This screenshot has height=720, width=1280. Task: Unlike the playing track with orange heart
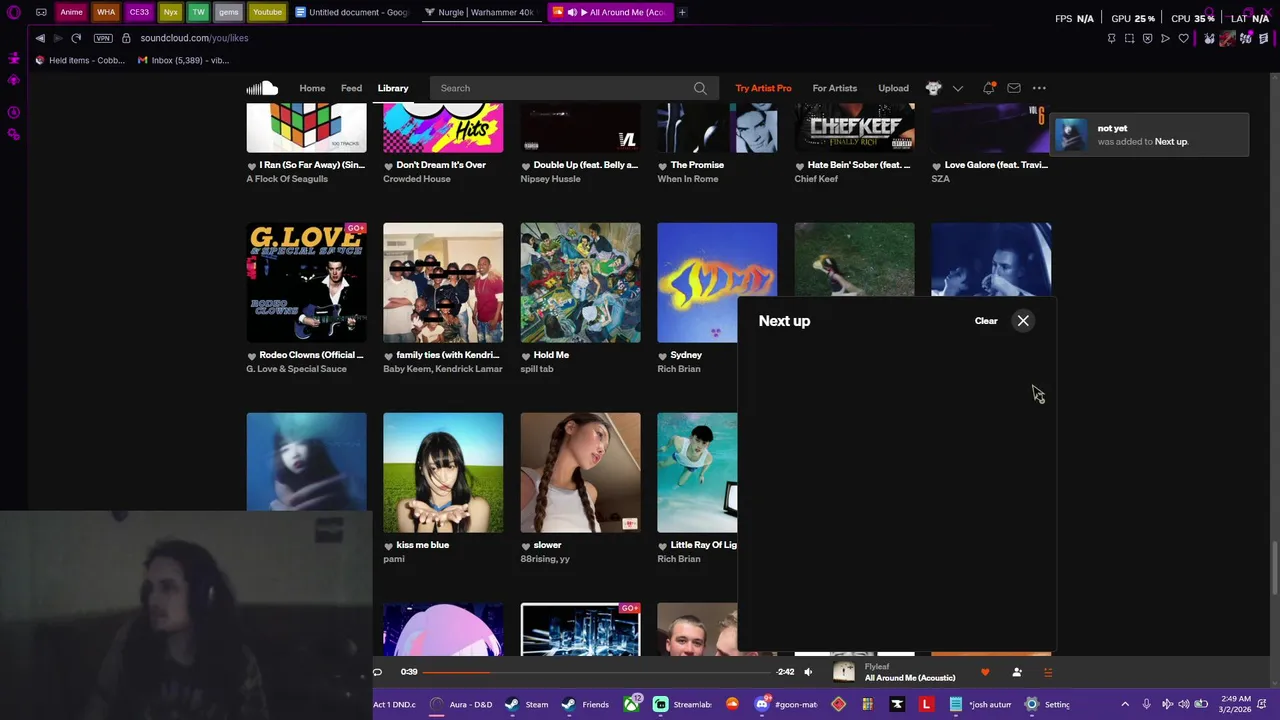[985, 672]
